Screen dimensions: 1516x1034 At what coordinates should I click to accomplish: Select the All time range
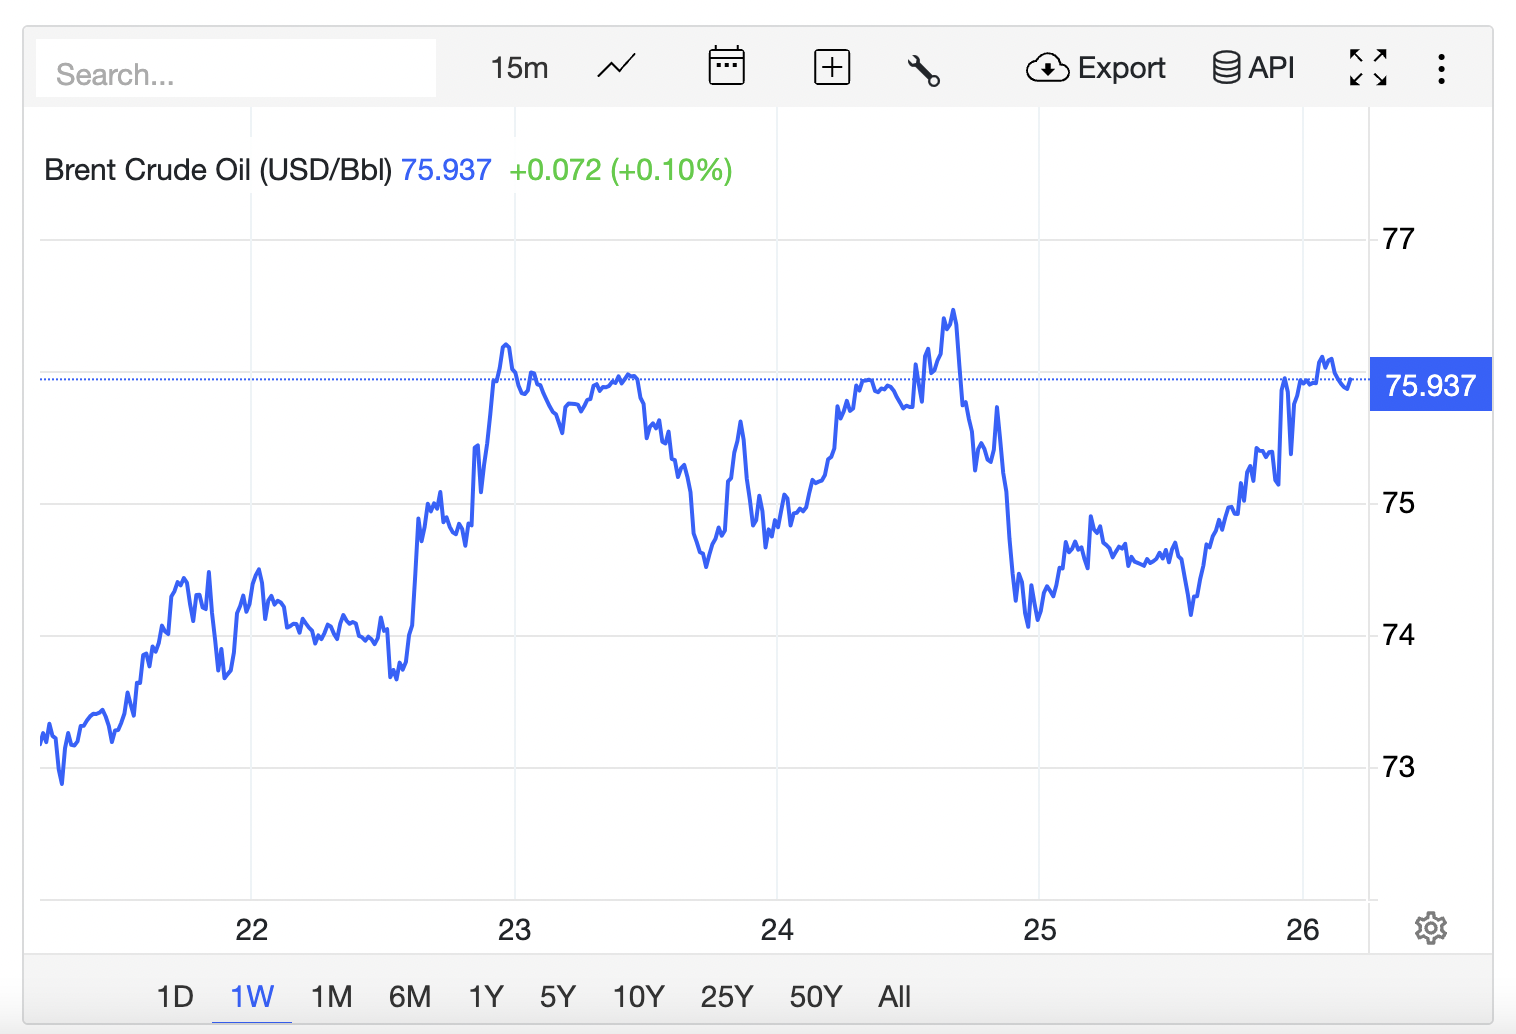[x=895, y=996]
